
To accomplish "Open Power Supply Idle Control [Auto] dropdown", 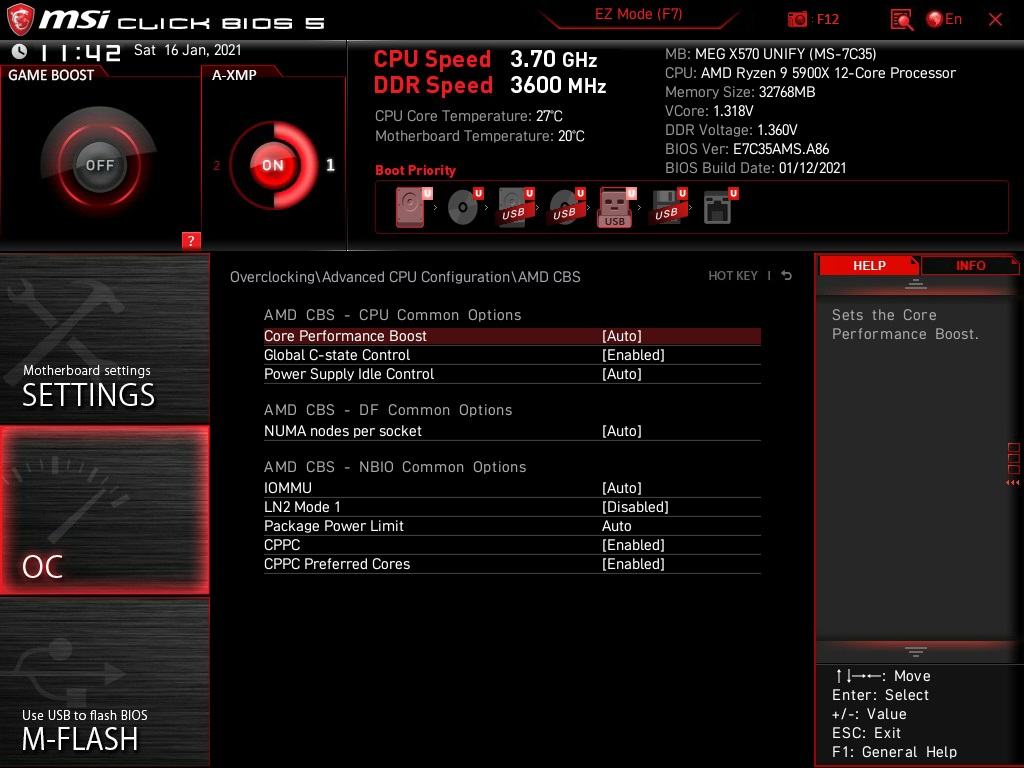I will tap(622, 374).
